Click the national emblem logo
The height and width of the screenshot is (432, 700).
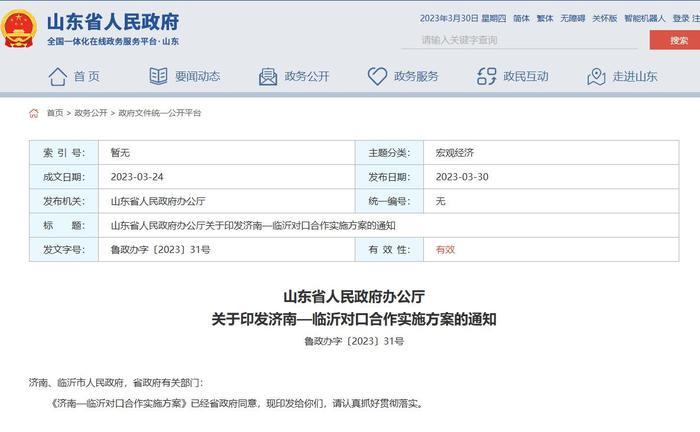18,29
